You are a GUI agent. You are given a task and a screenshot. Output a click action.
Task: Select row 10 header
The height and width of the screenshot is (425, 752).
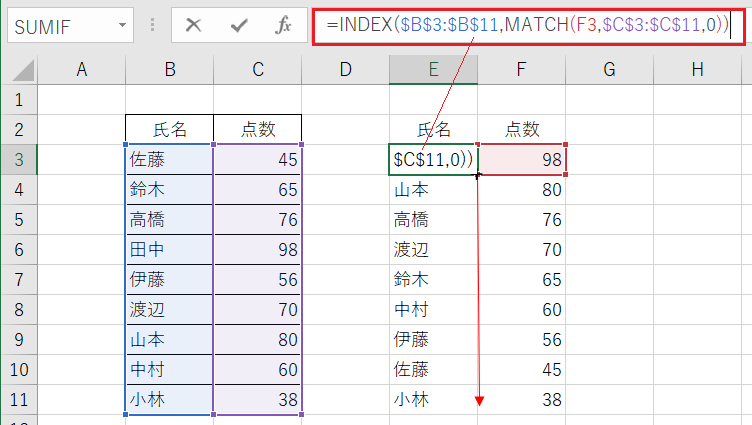(x=19, y=369)
